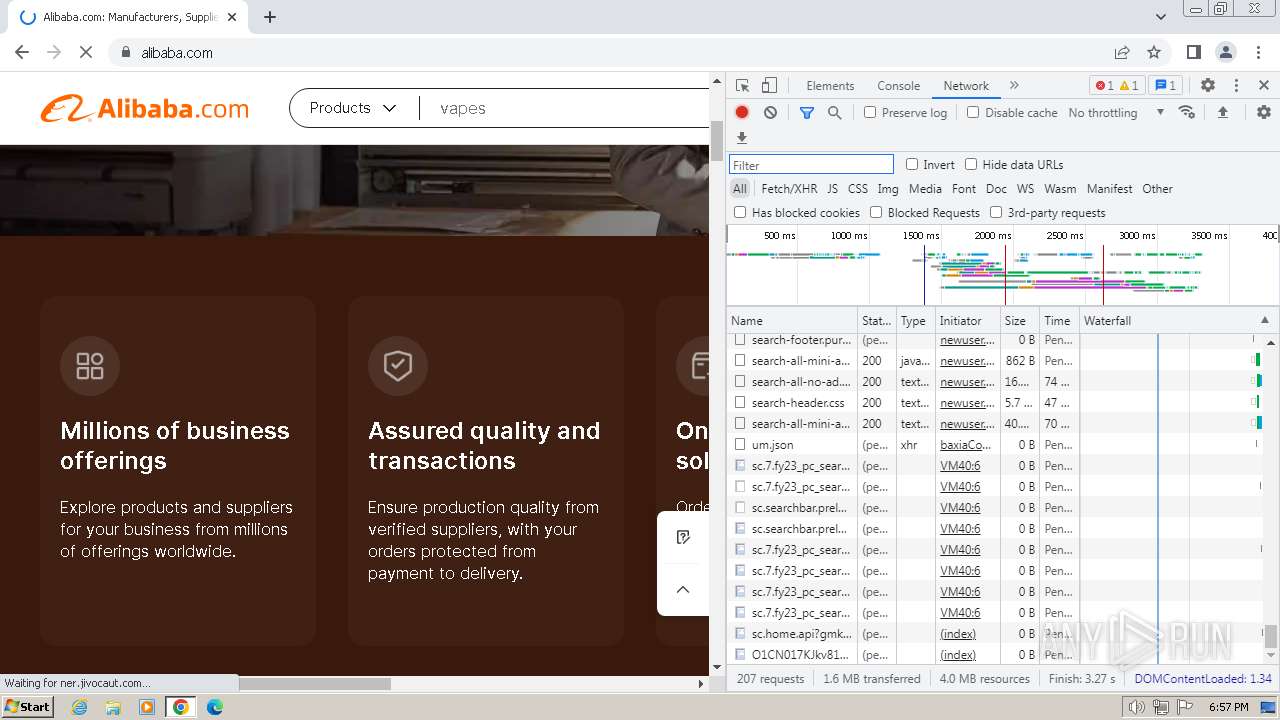
Task: Check the Invert filter checkbox
Action: click(912, 164)
